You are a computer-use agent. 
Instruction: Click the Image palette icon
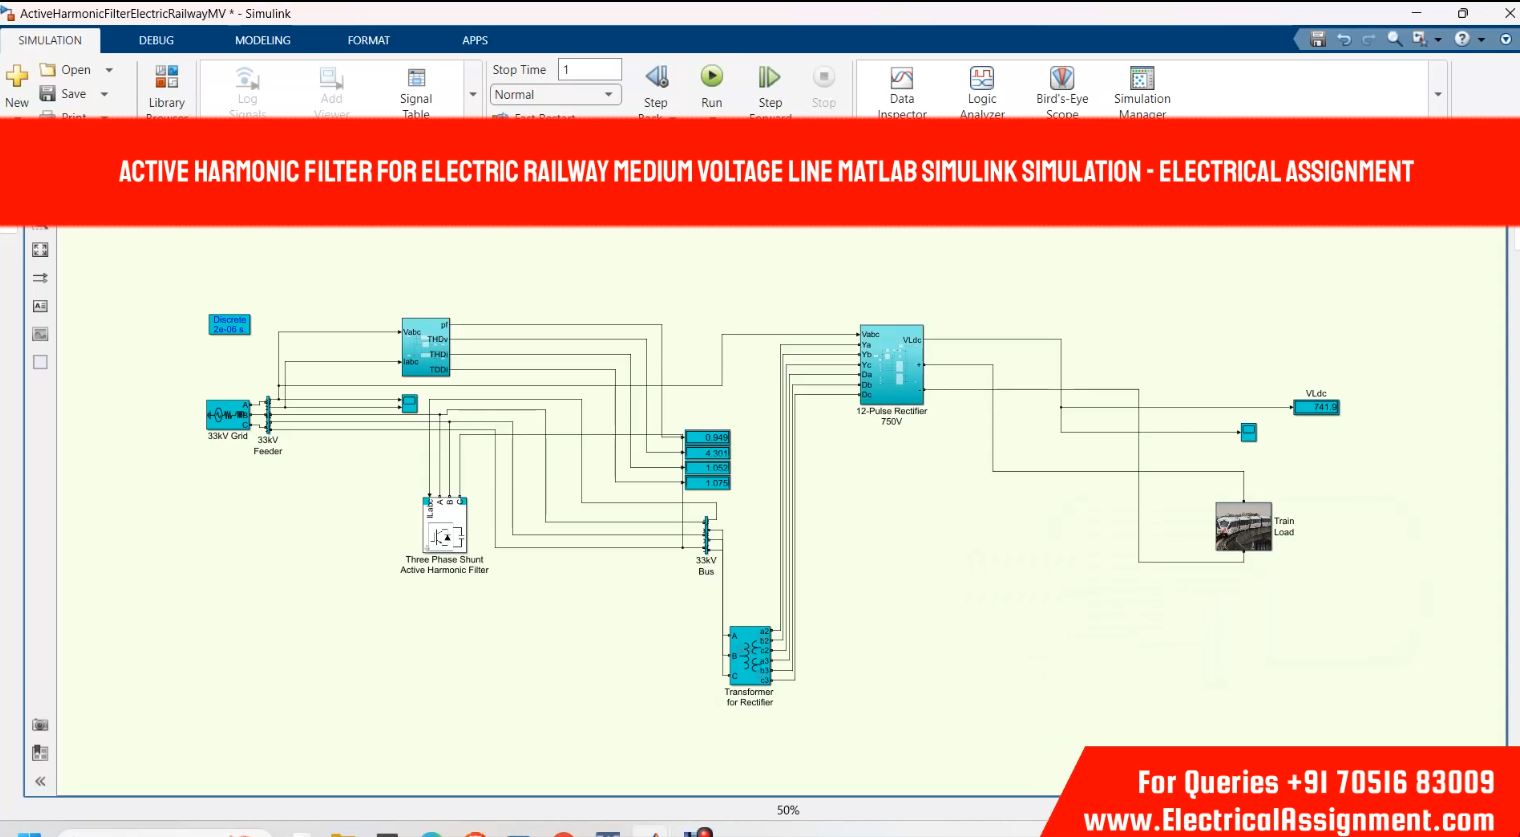pyautogui.click(x=40, y=334)
